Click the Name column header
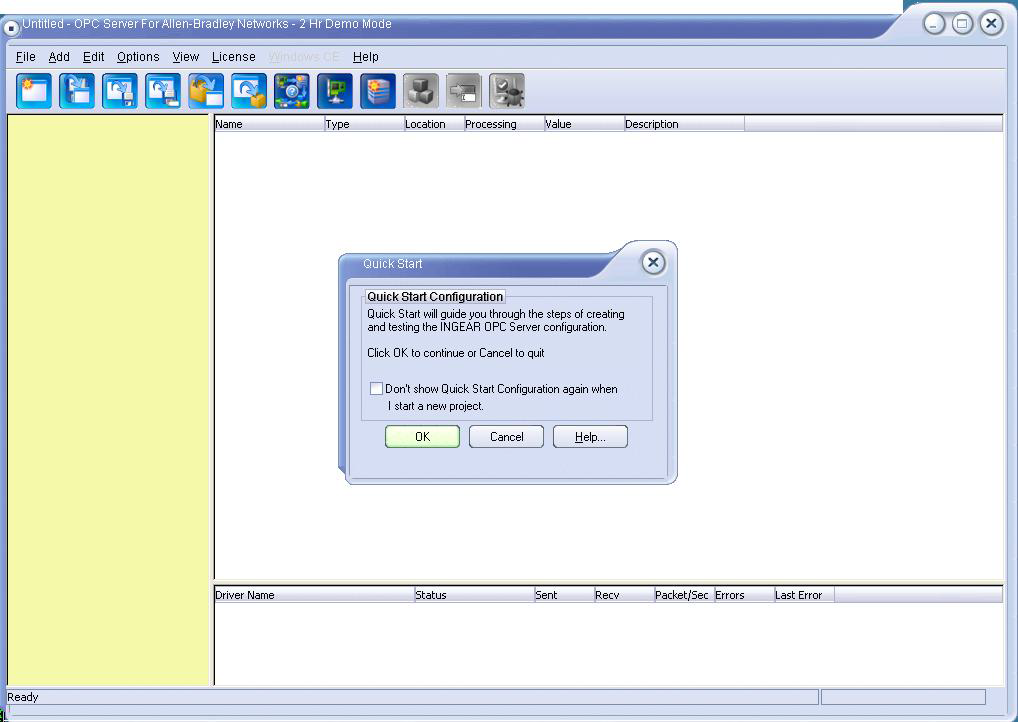Image resolution: width=1018 pixels, height=722 pixels. (x=269, y=124)
